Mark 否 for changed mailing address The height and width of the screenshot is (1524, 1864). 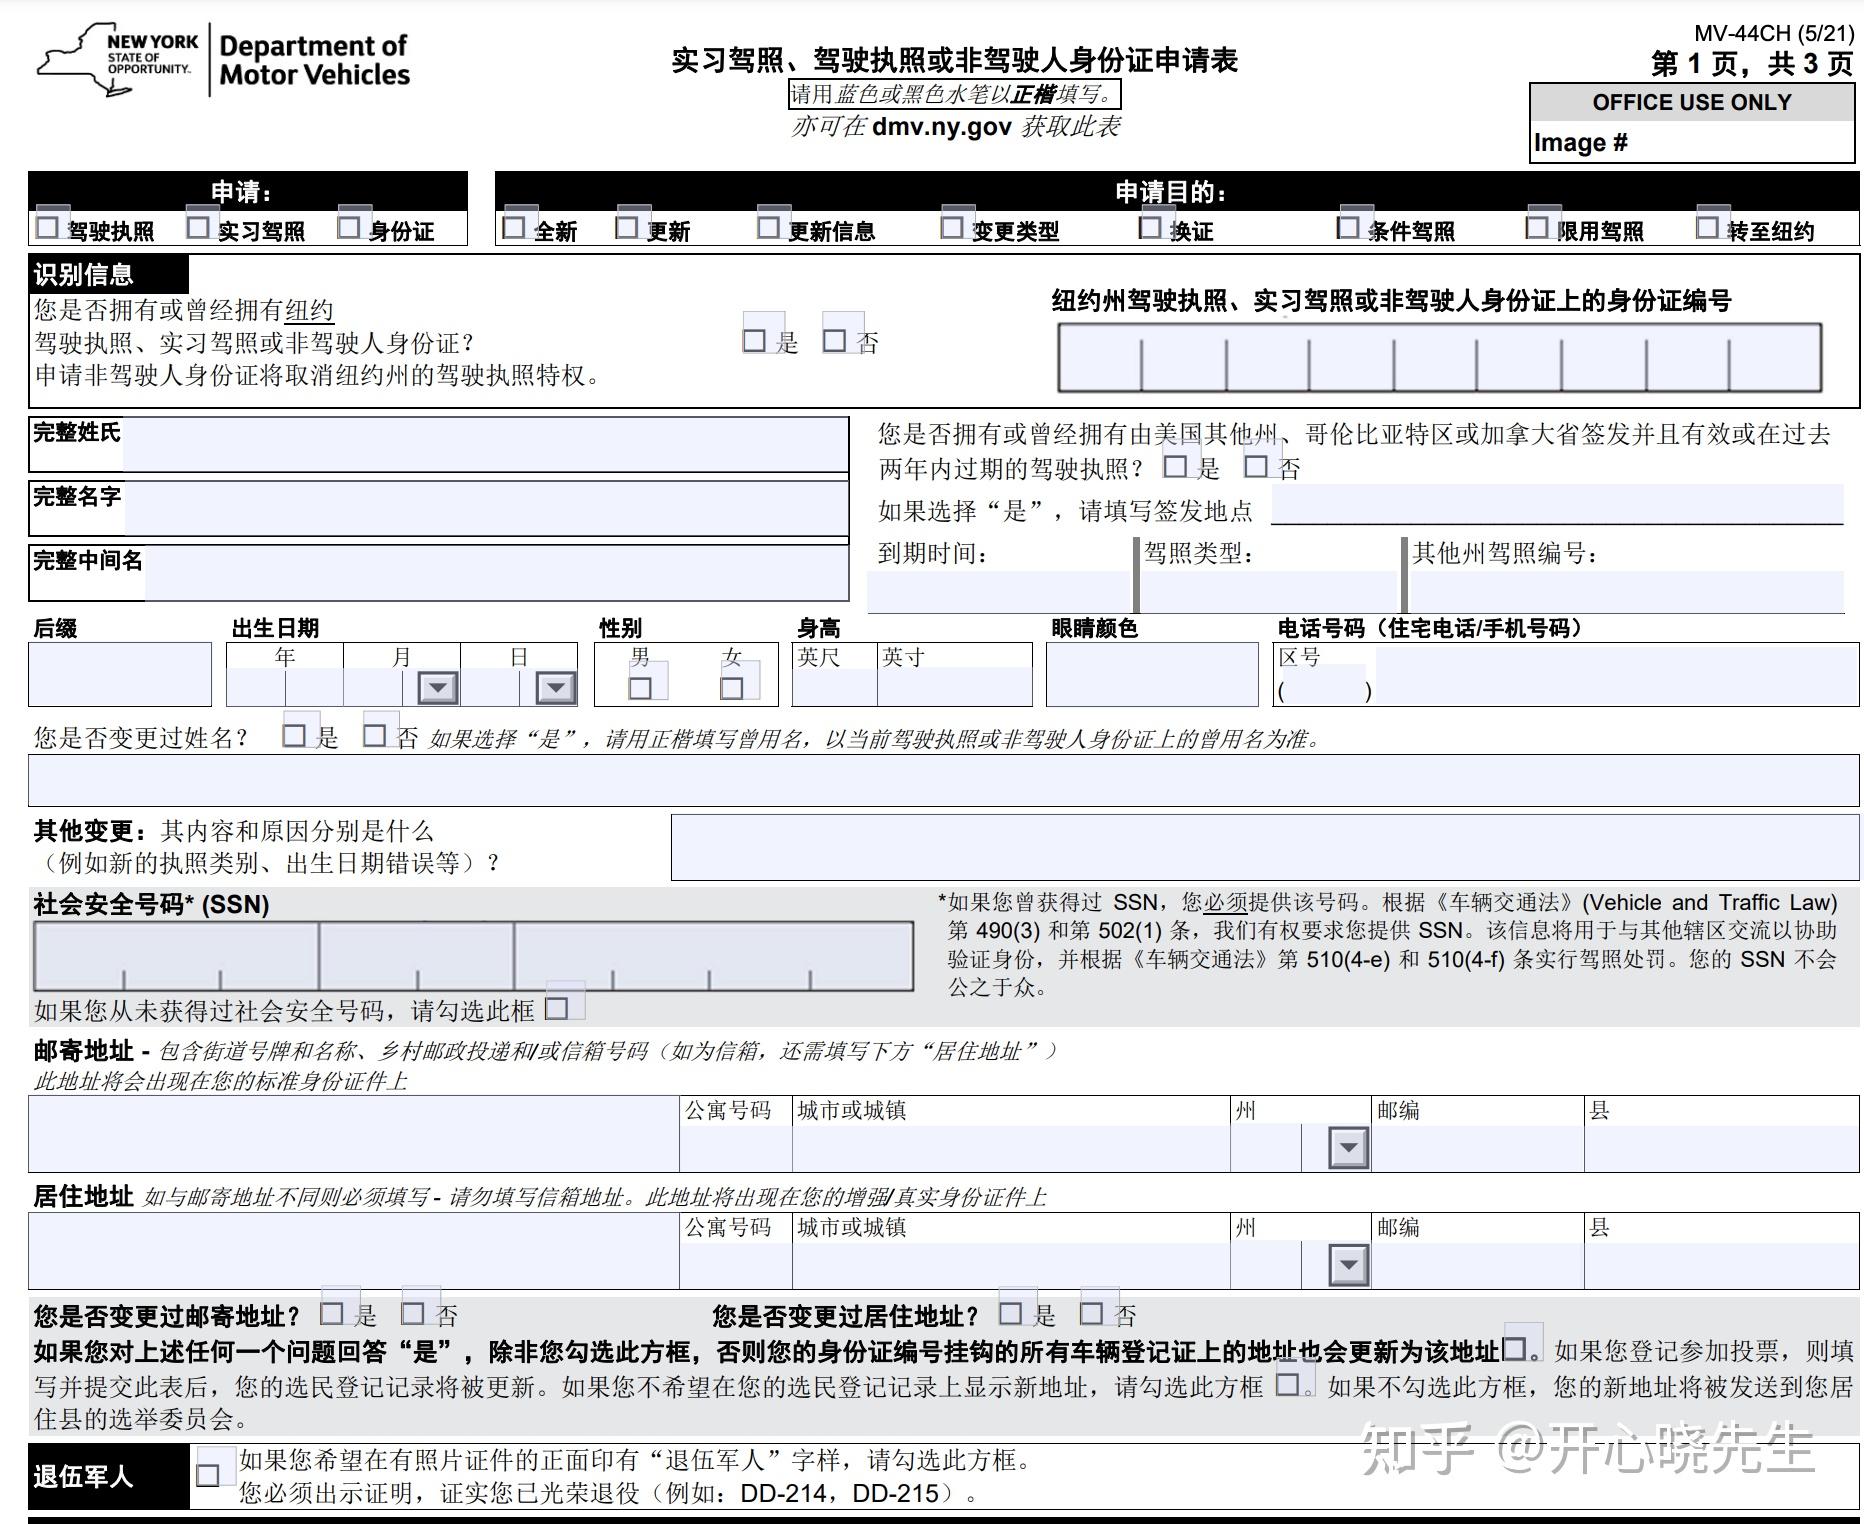[x=412, y=1313]
